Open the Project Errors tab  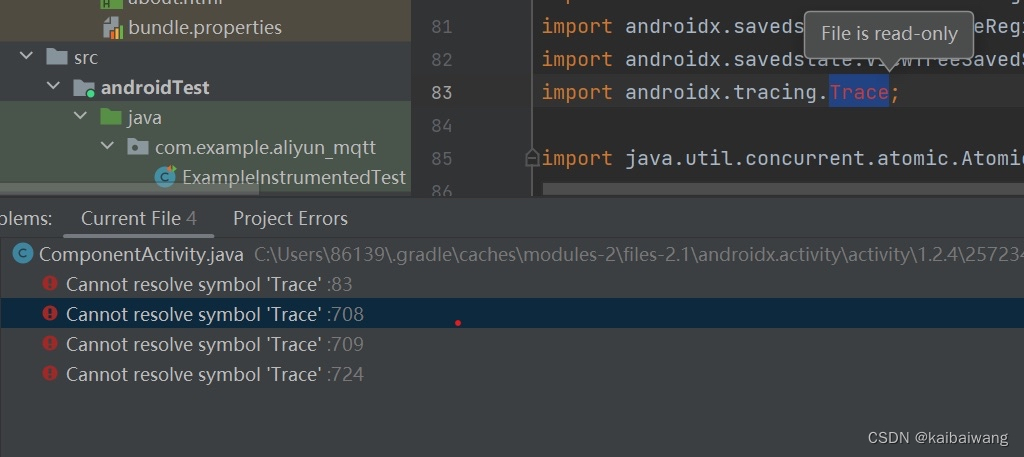290,218
